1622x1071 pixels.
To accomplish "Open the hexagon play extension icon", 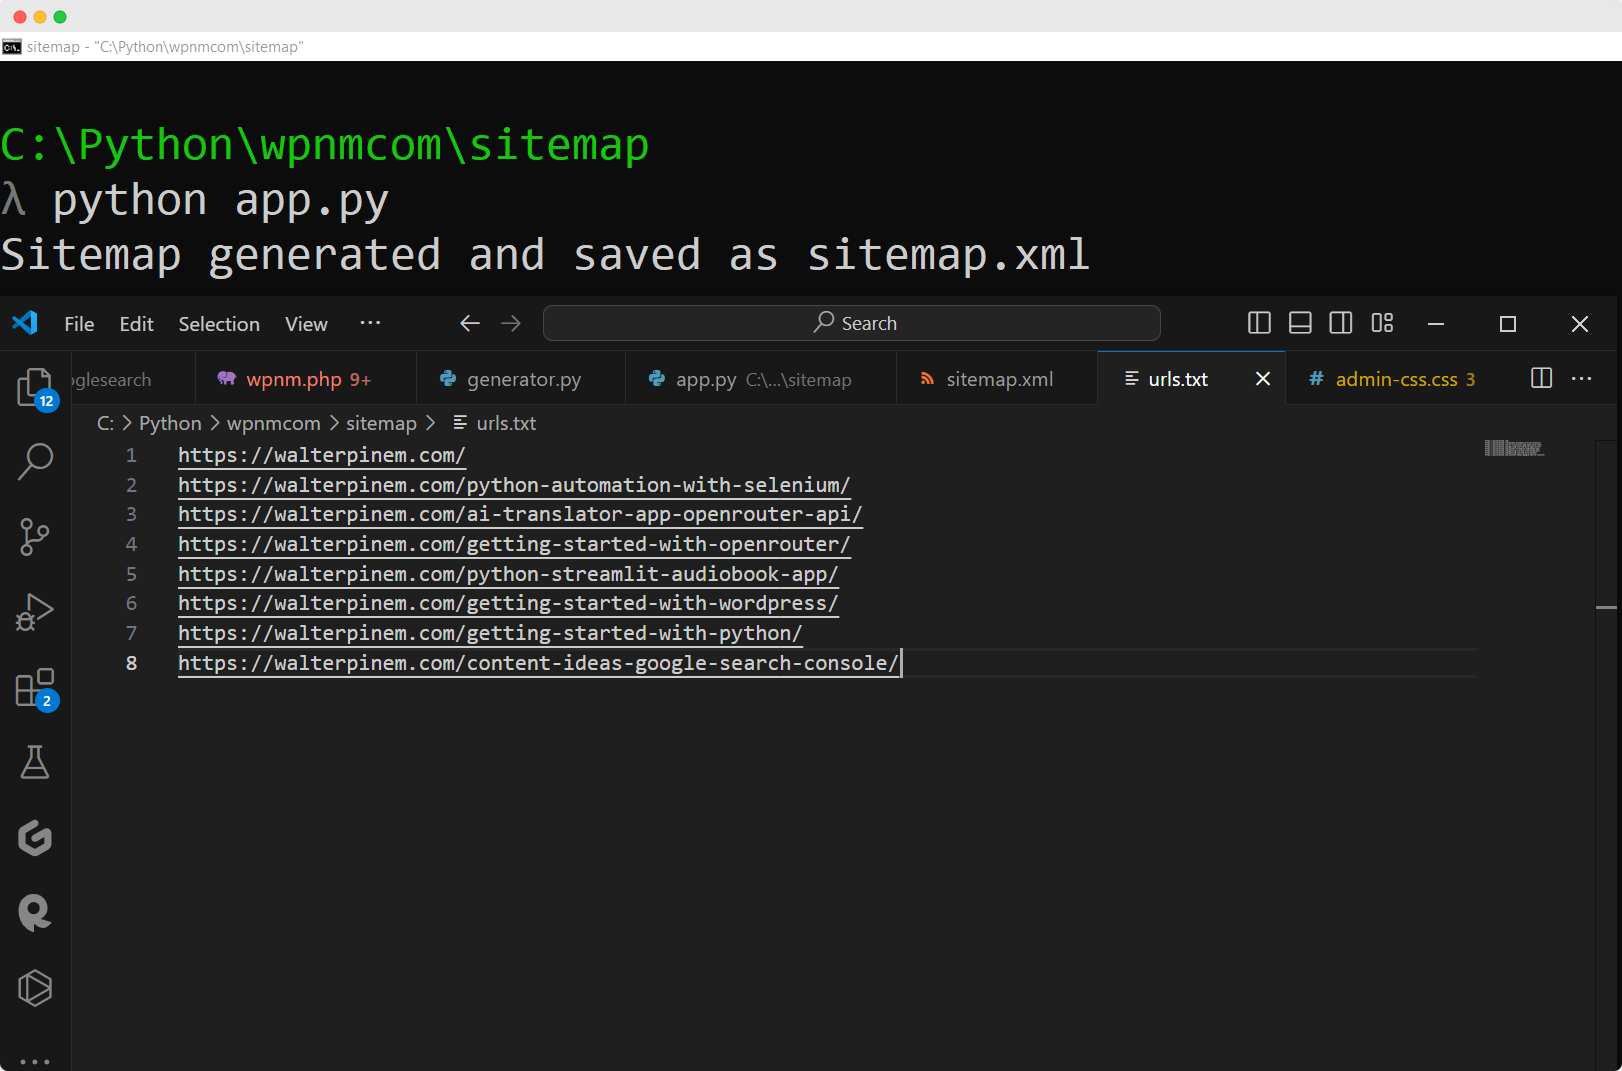I will (x=36, y=988).
